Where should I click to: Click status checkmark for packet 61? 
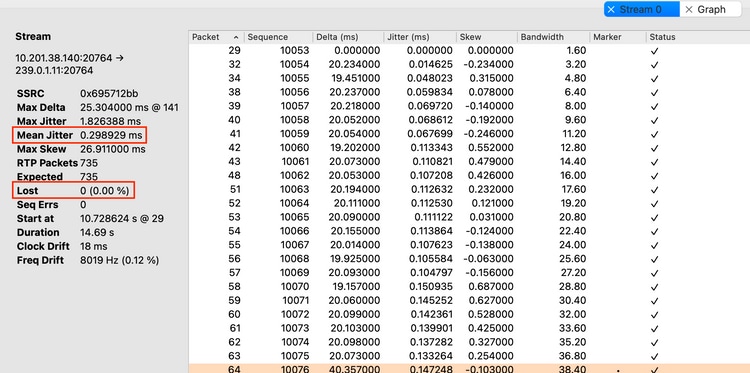(654, 329)
